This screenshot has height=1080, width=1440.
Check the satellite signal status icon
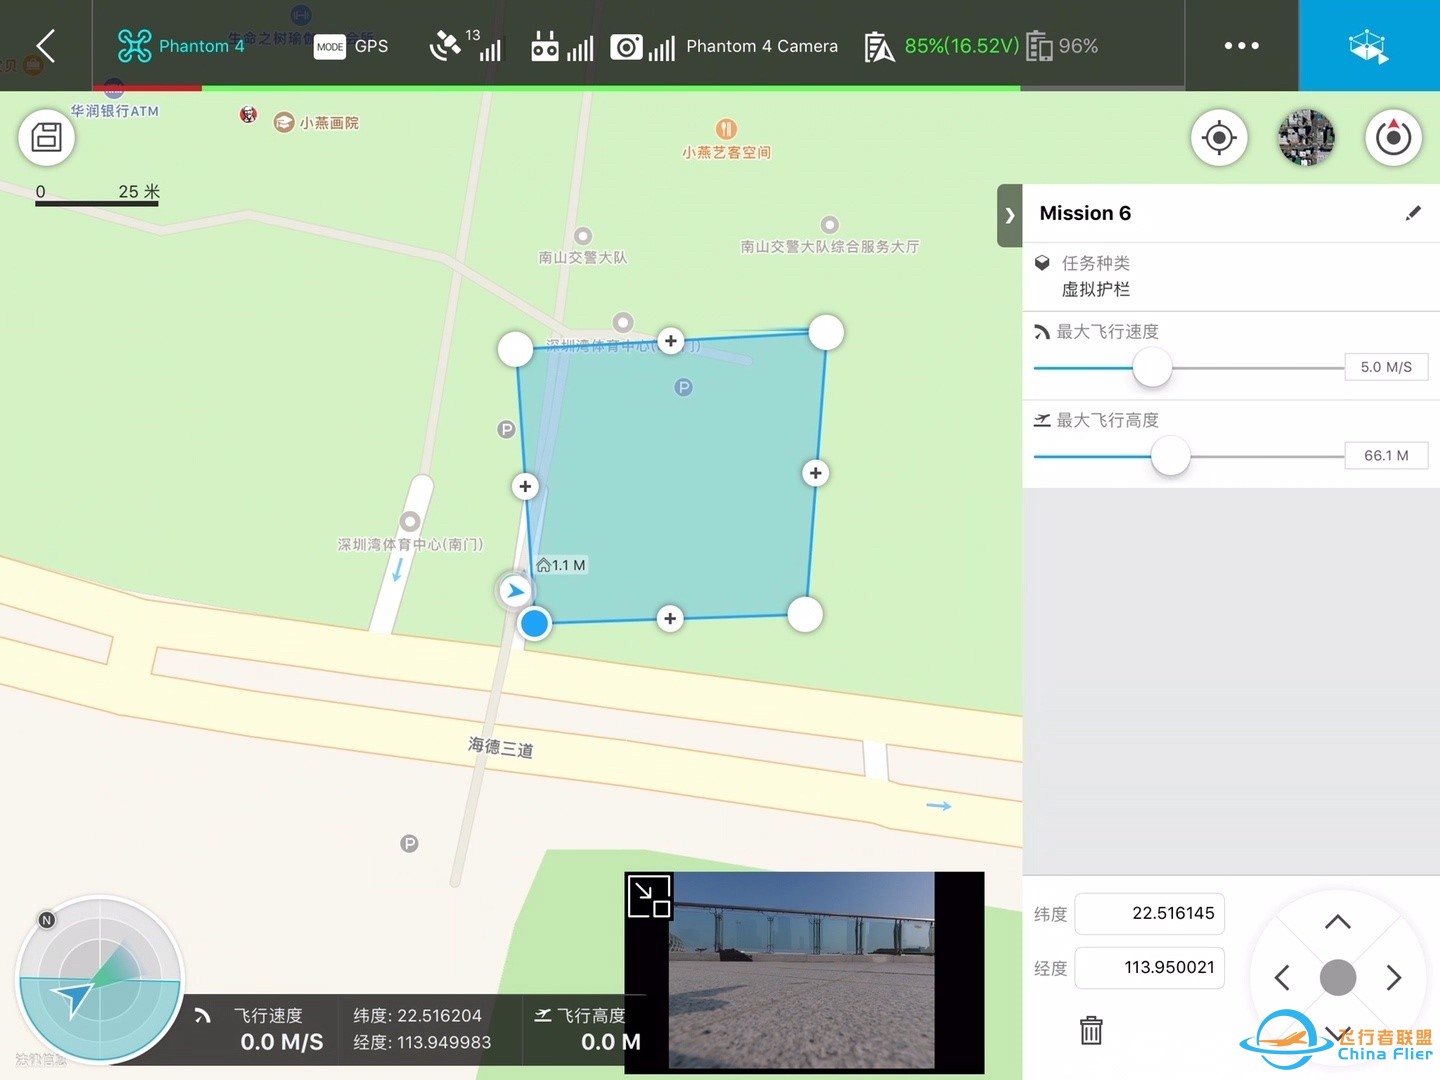[x=465, y=46]
